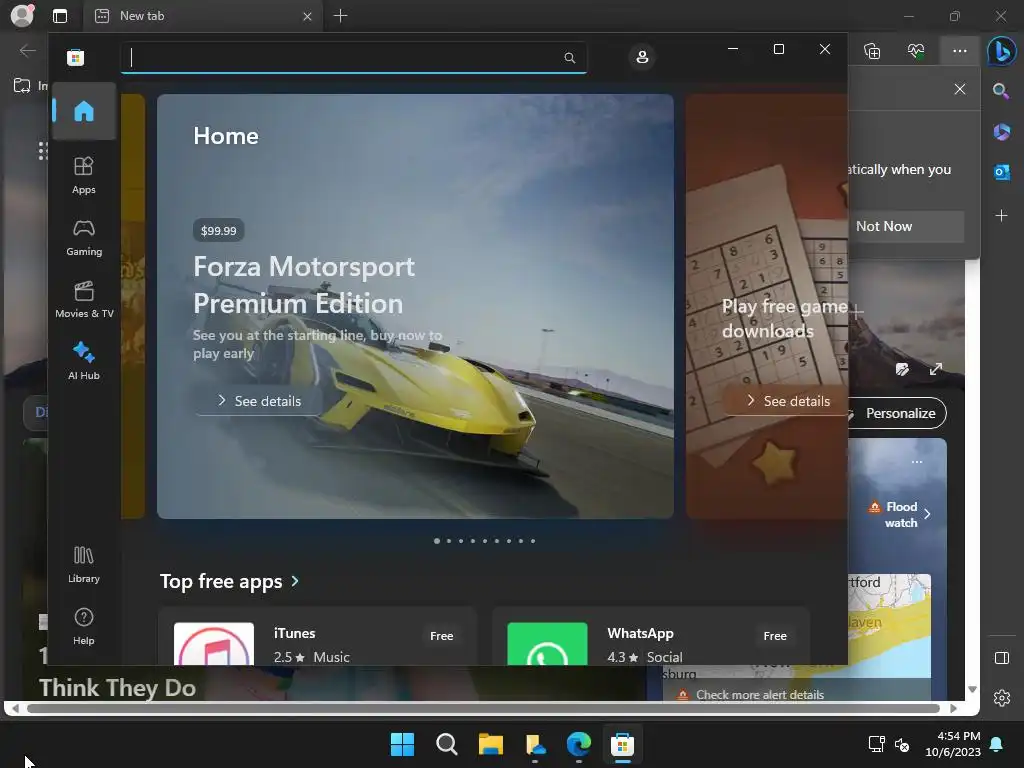1024x768 pixels.
Task: Click plus to customize Edge sidebar
Action: point(1001,216)
